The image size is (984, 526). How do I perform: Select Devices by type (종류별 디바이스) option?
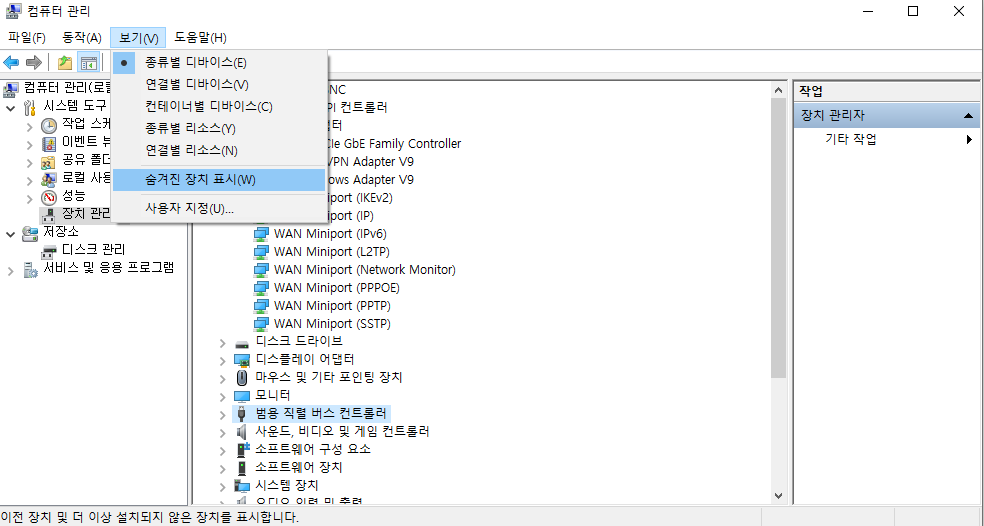pos(219,63)
